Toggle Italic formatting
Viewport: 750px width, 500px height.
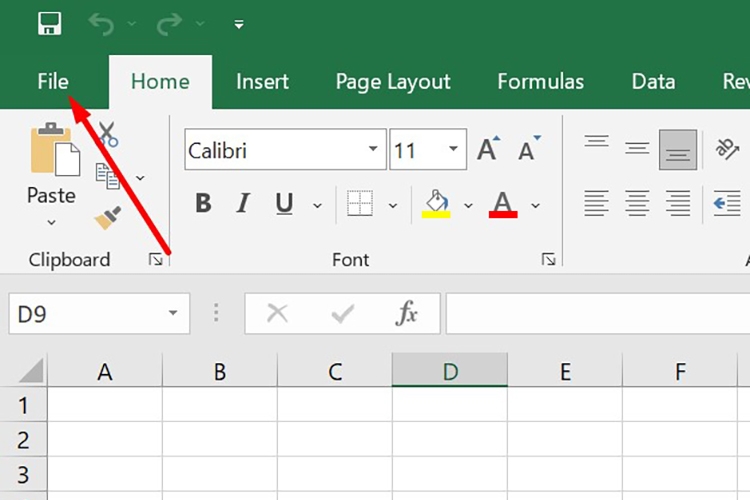tap(243, 203)
